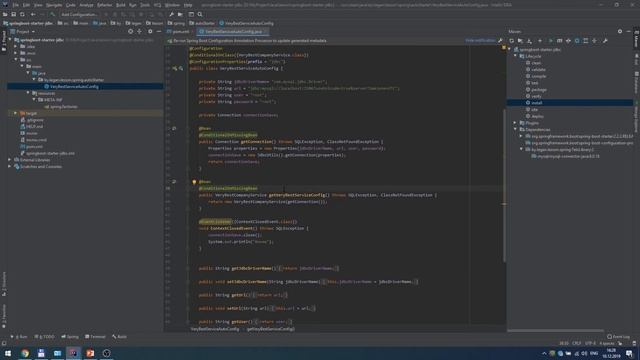This screenshot has width=640, height=360.
Task: Open the Spring tool window button
Action: coord(70,337)
